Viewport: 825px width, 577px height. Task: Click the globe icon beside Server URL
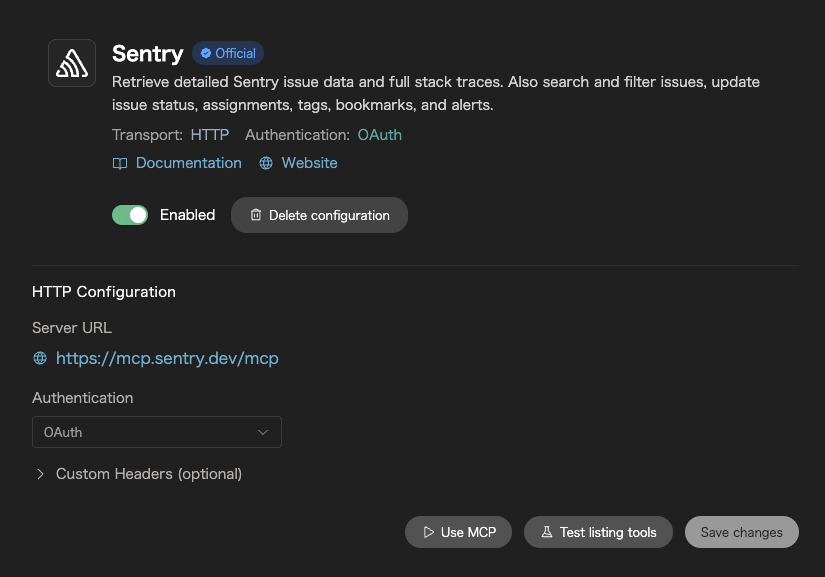coord(40,358)
